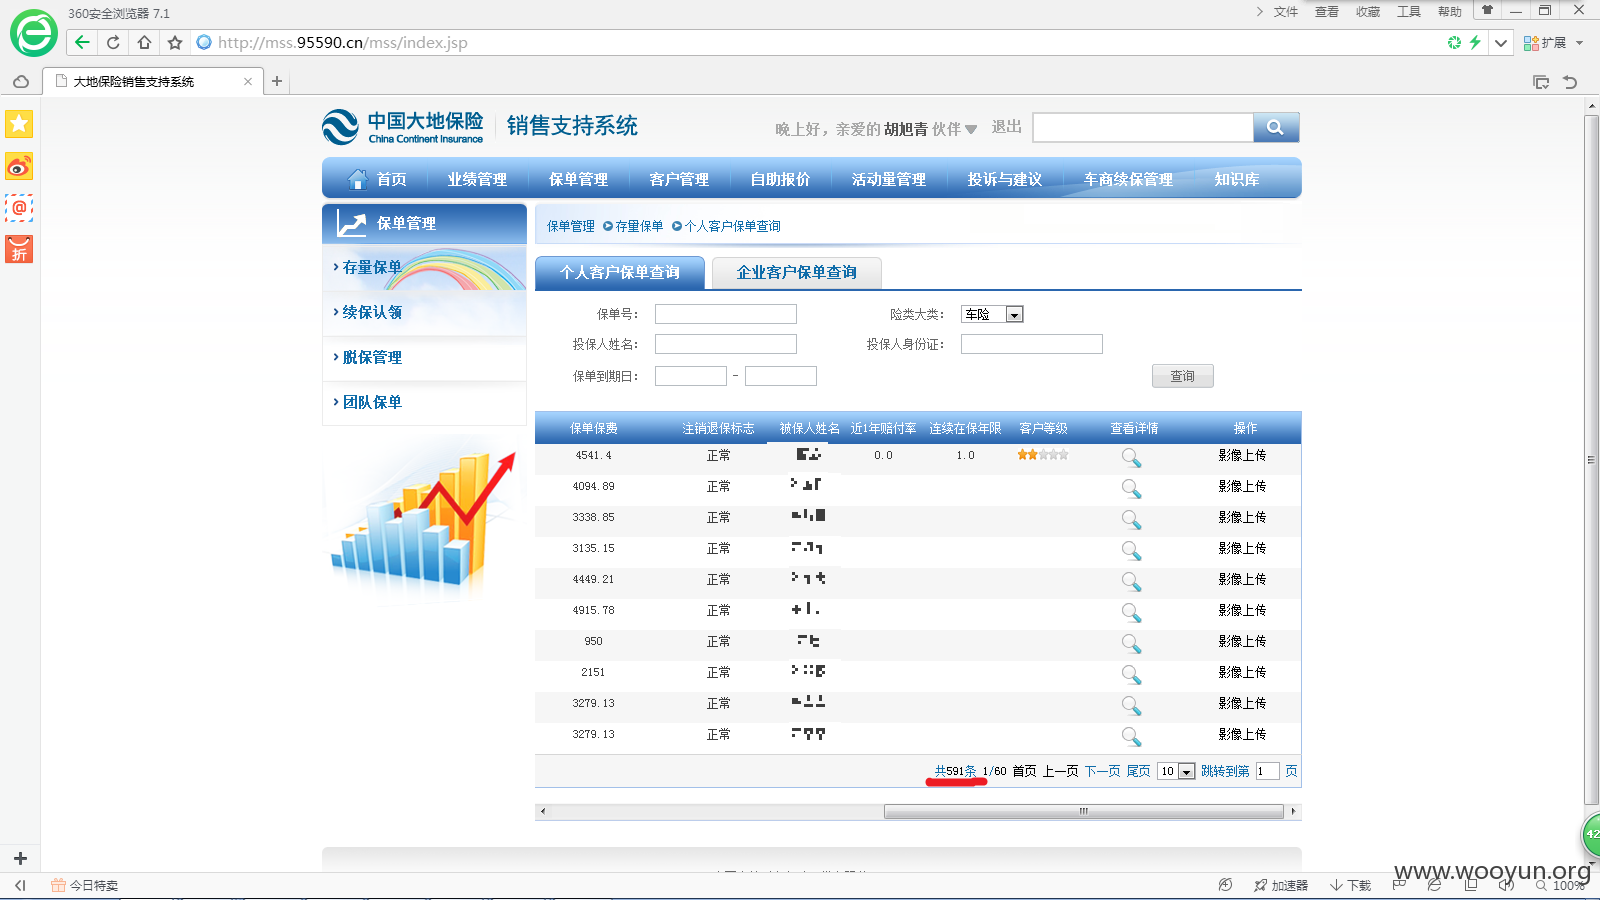Focus the 保单号 input field
Viewport: 1600px width, 900px height.
tap(725, 314)
